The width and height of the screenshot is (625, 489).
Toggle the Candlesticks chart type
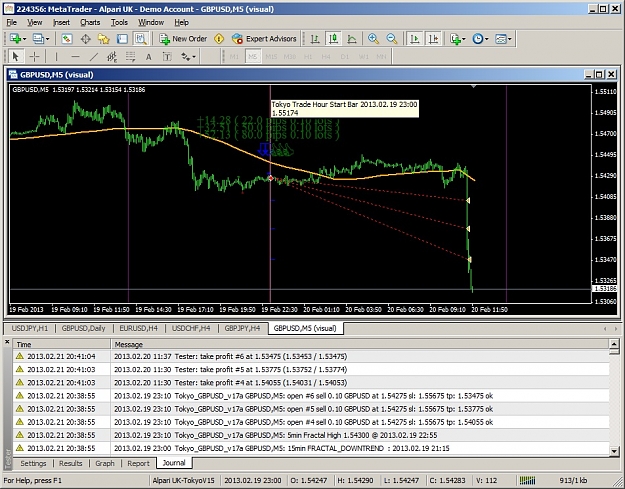333,39
